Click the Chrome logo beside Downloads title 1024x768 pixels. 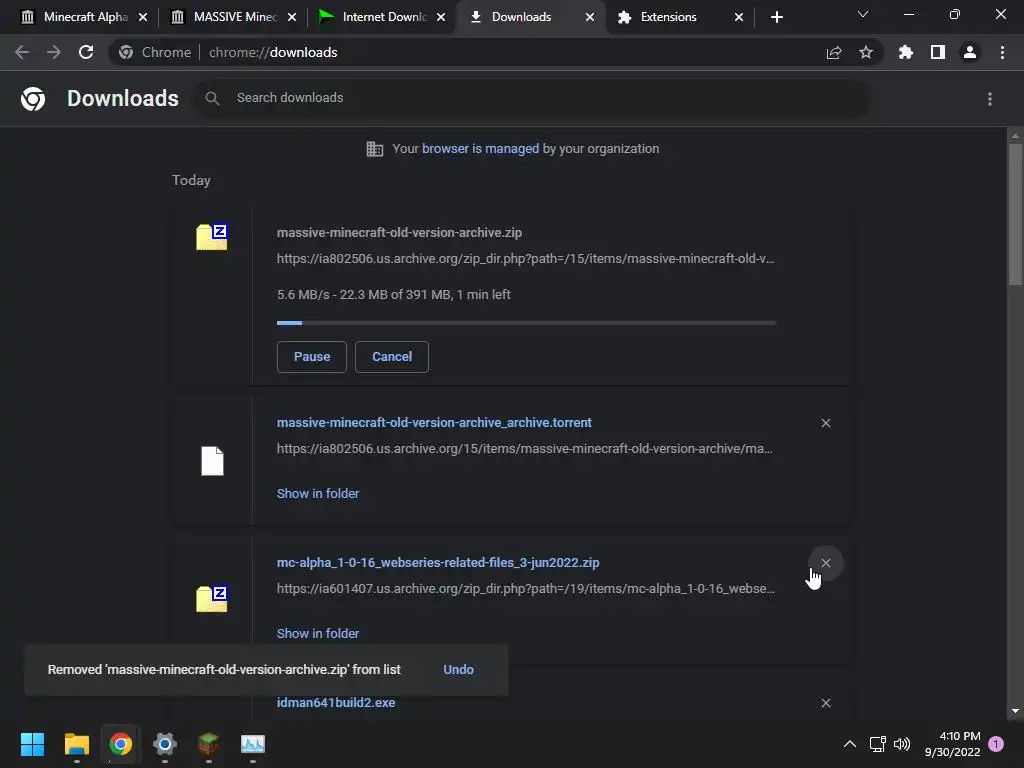tap(33, 99)
